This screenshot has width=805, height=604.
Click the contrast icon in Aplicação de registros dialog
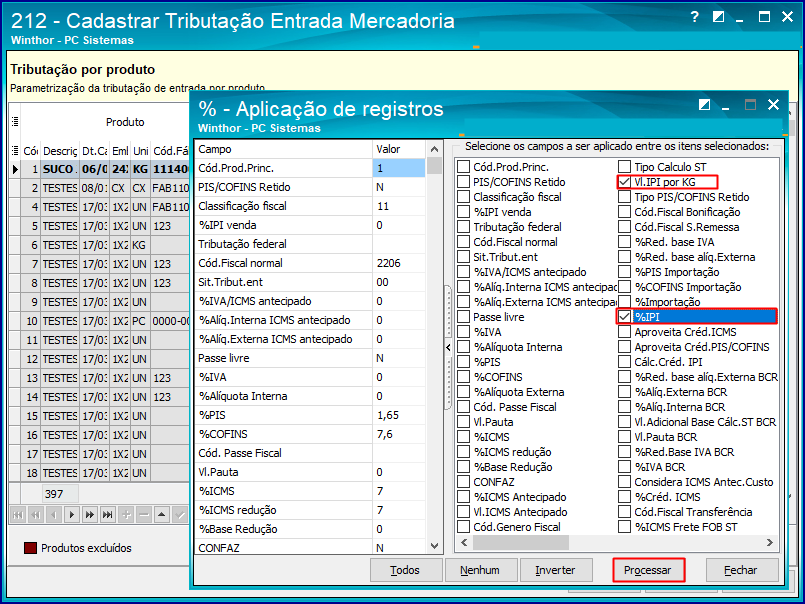(704, 105)
